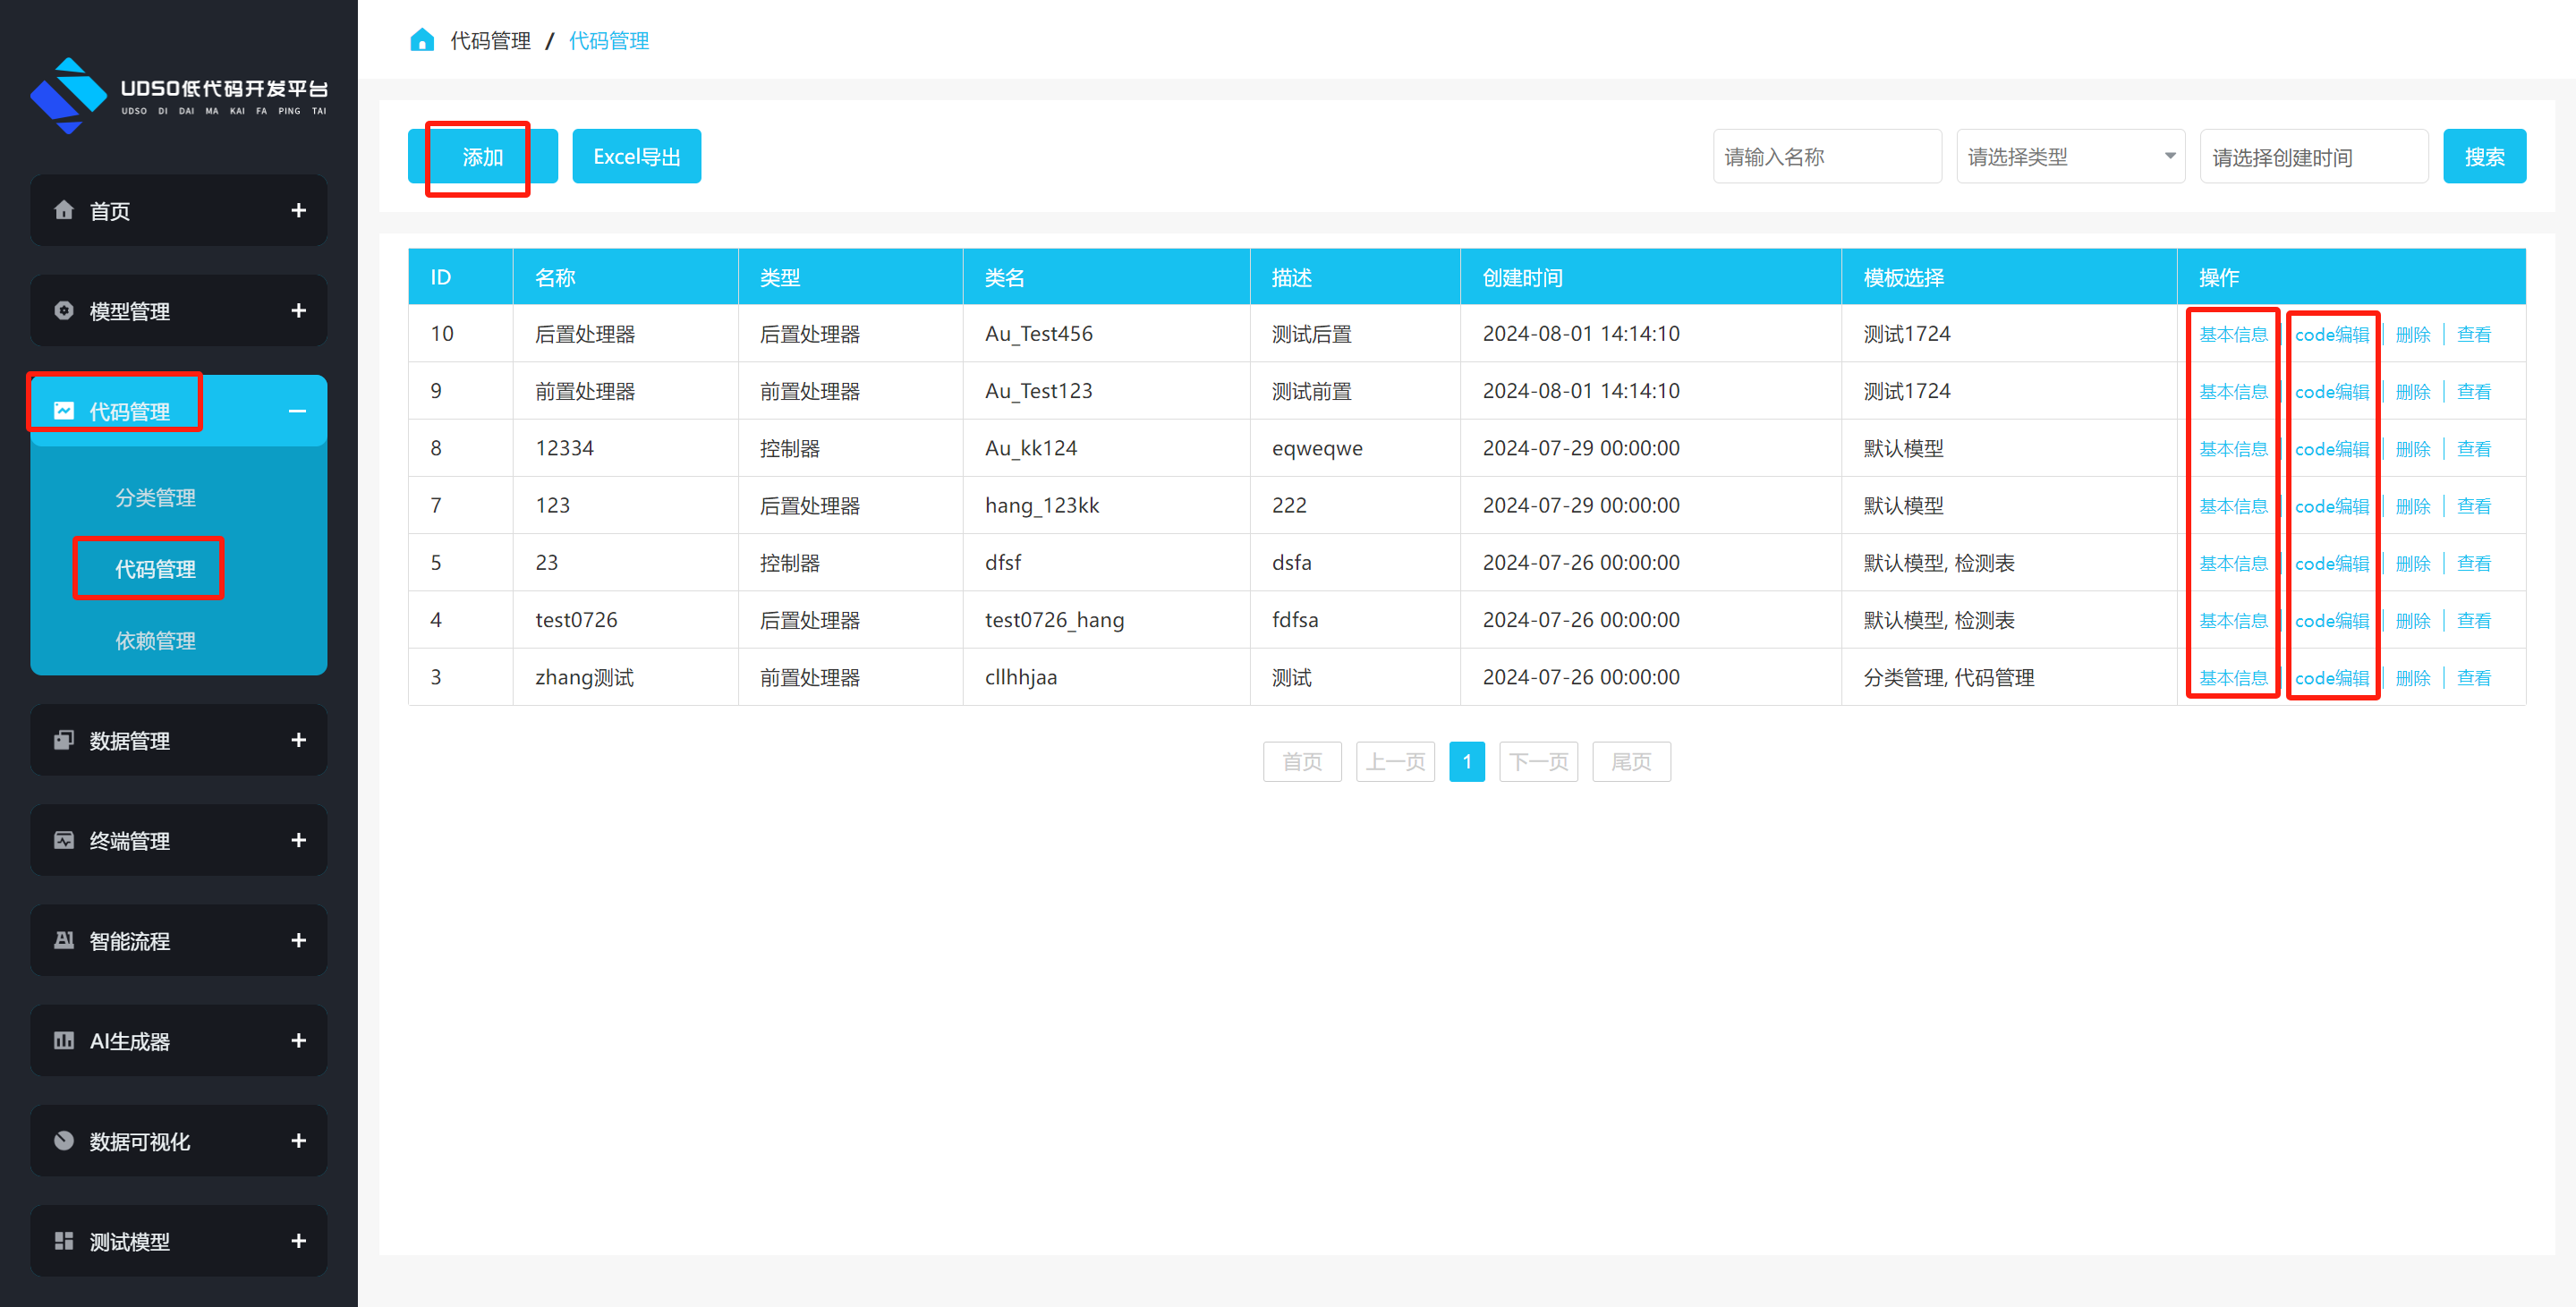The width and height of the screenshot is (2576, 1307).
Task: Click the 数据可视化 pie chart icon
Action: coord(64,1140)
